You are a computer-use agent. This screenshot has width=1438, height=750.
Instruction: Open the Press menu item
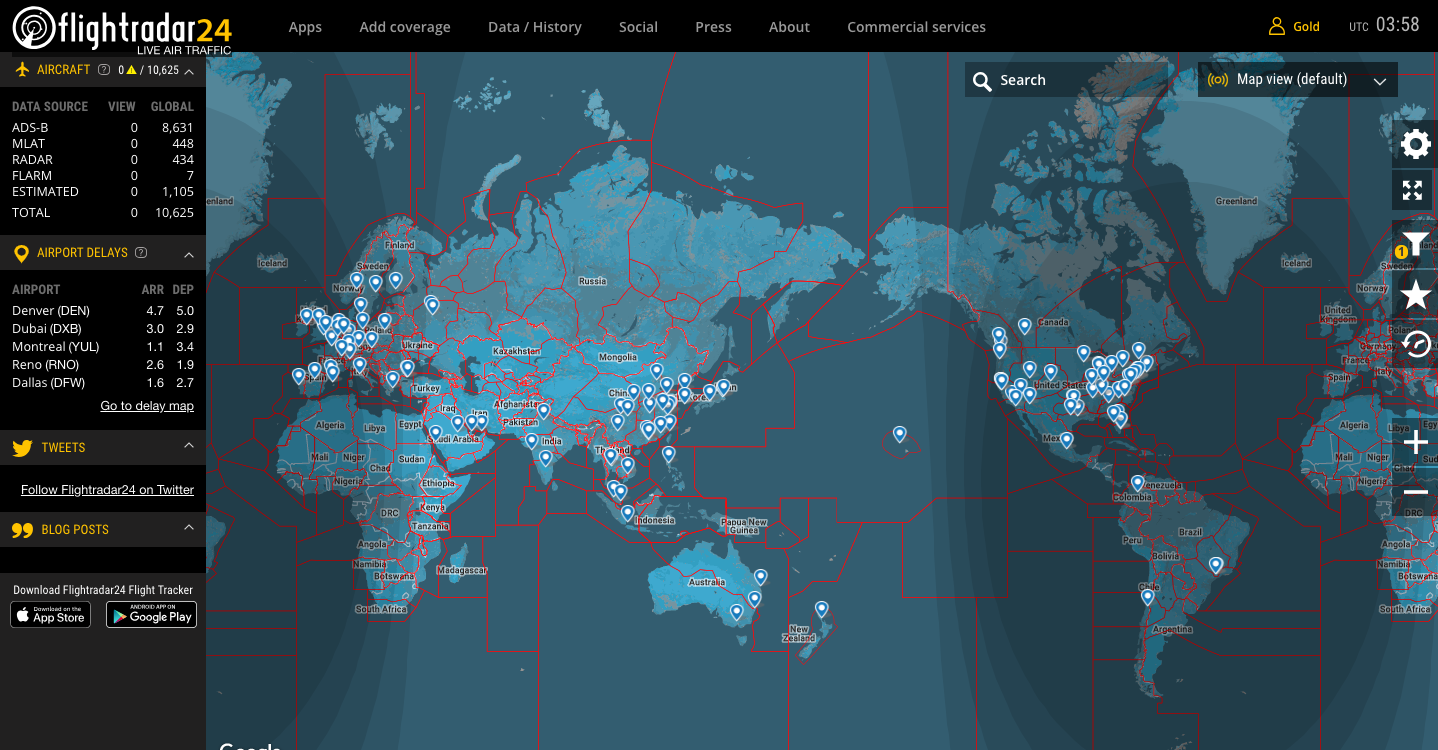(x=713, y=27)
